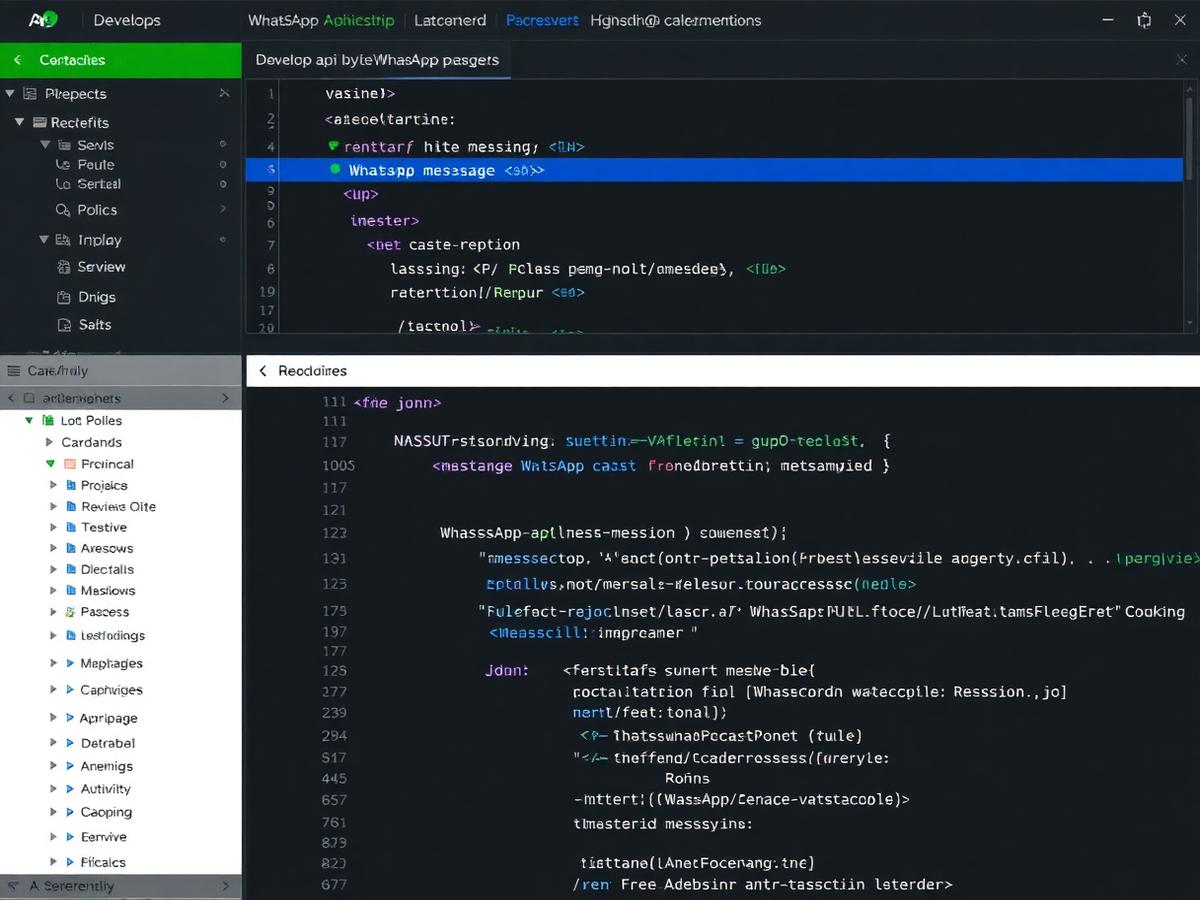This screenshot has width=1200, height=900.
Task: Click the Inplay item icon
Action: pyautogui.click(x=63, y=240)
